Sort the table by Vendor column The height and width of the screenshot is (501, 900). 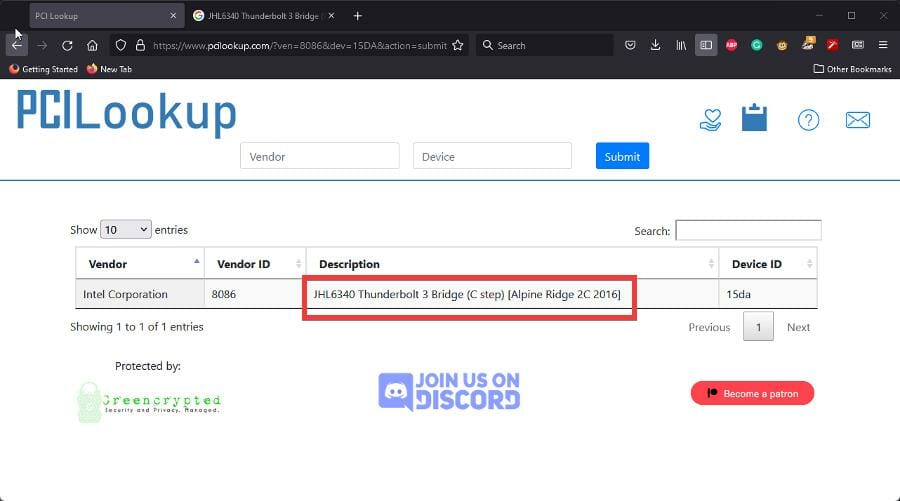pyautogui.click(x=140, y=264)
